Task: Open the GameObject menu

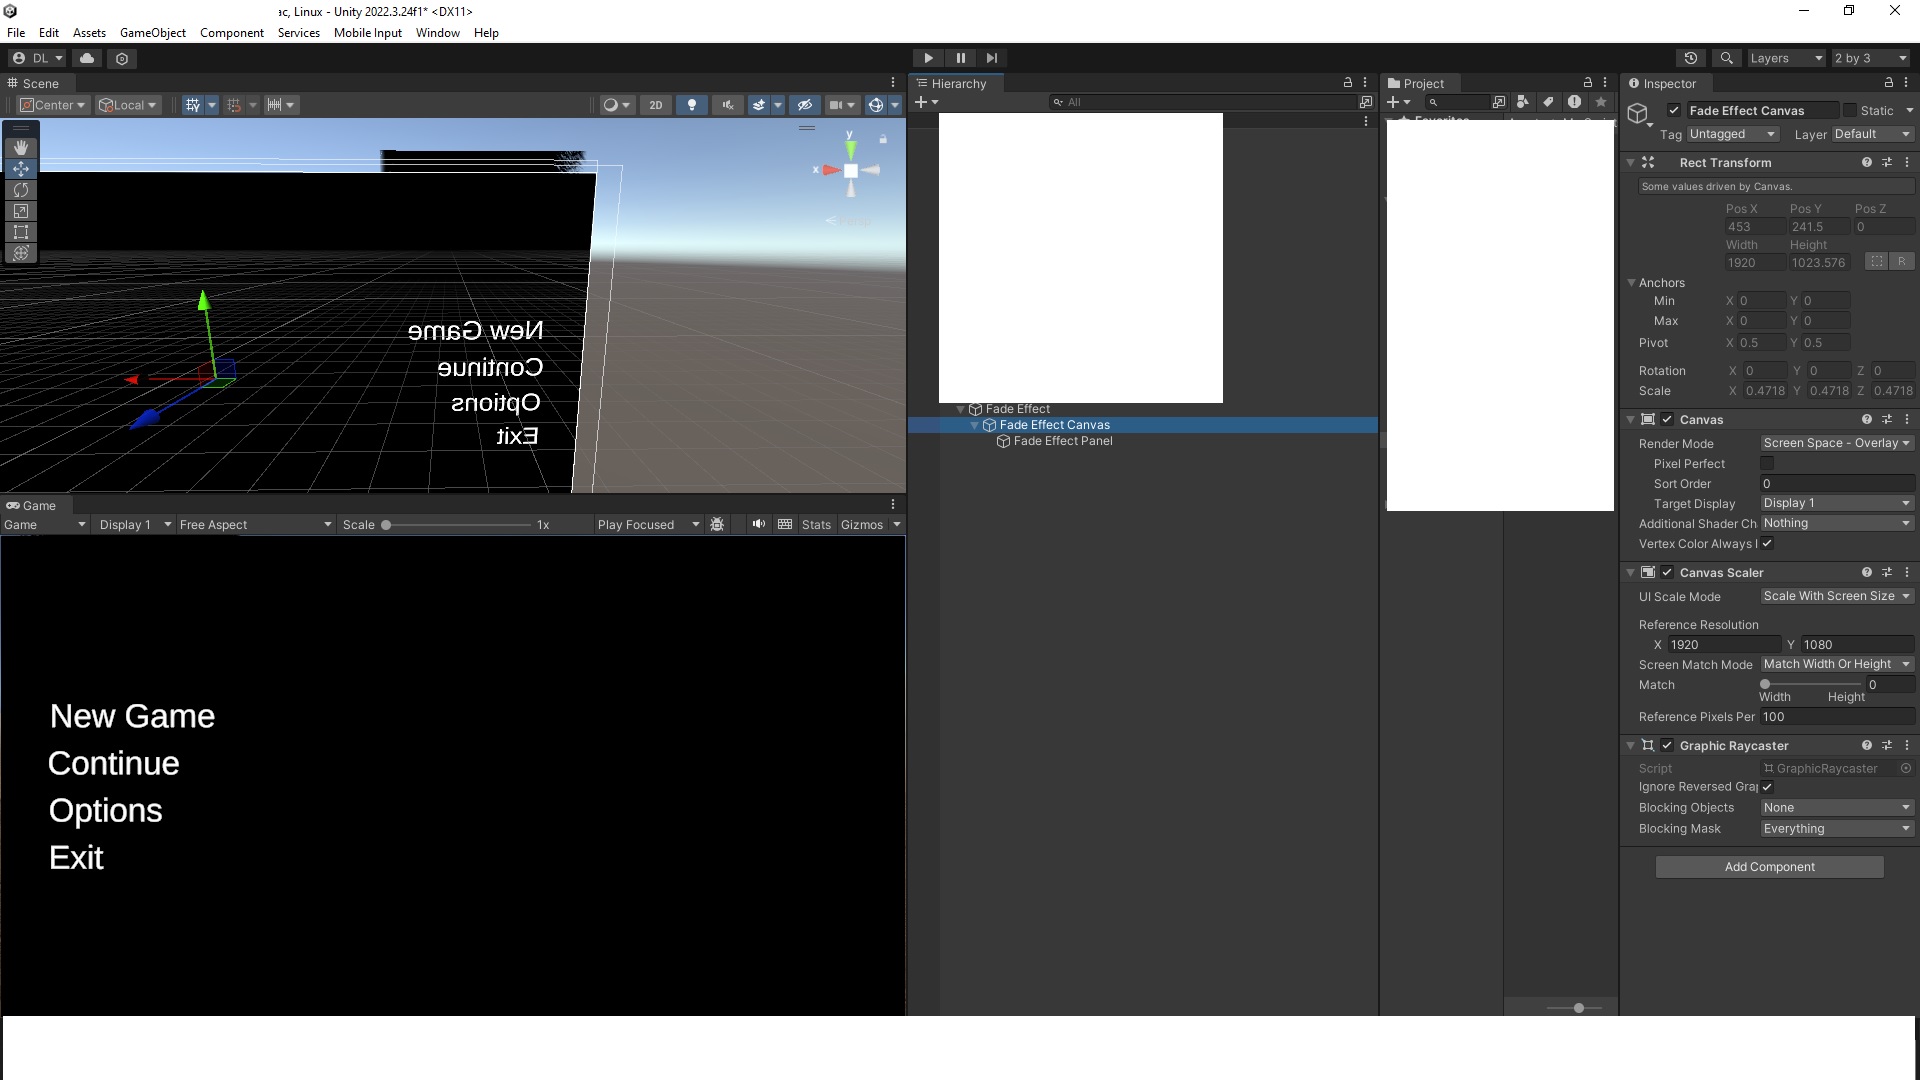Action: coord(152,32)
